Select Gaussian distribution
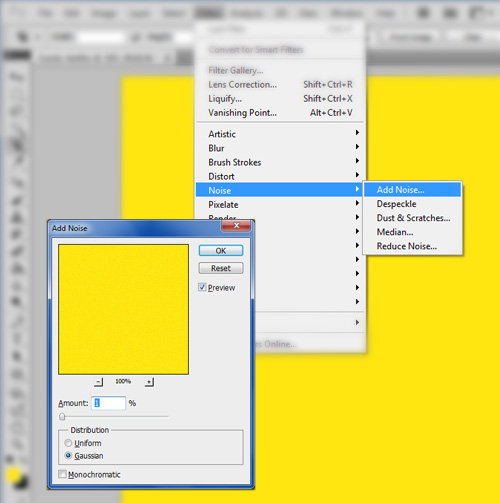The height and width of the screenshot is (503, 500). pyautogui.click(x=68, y=456)
